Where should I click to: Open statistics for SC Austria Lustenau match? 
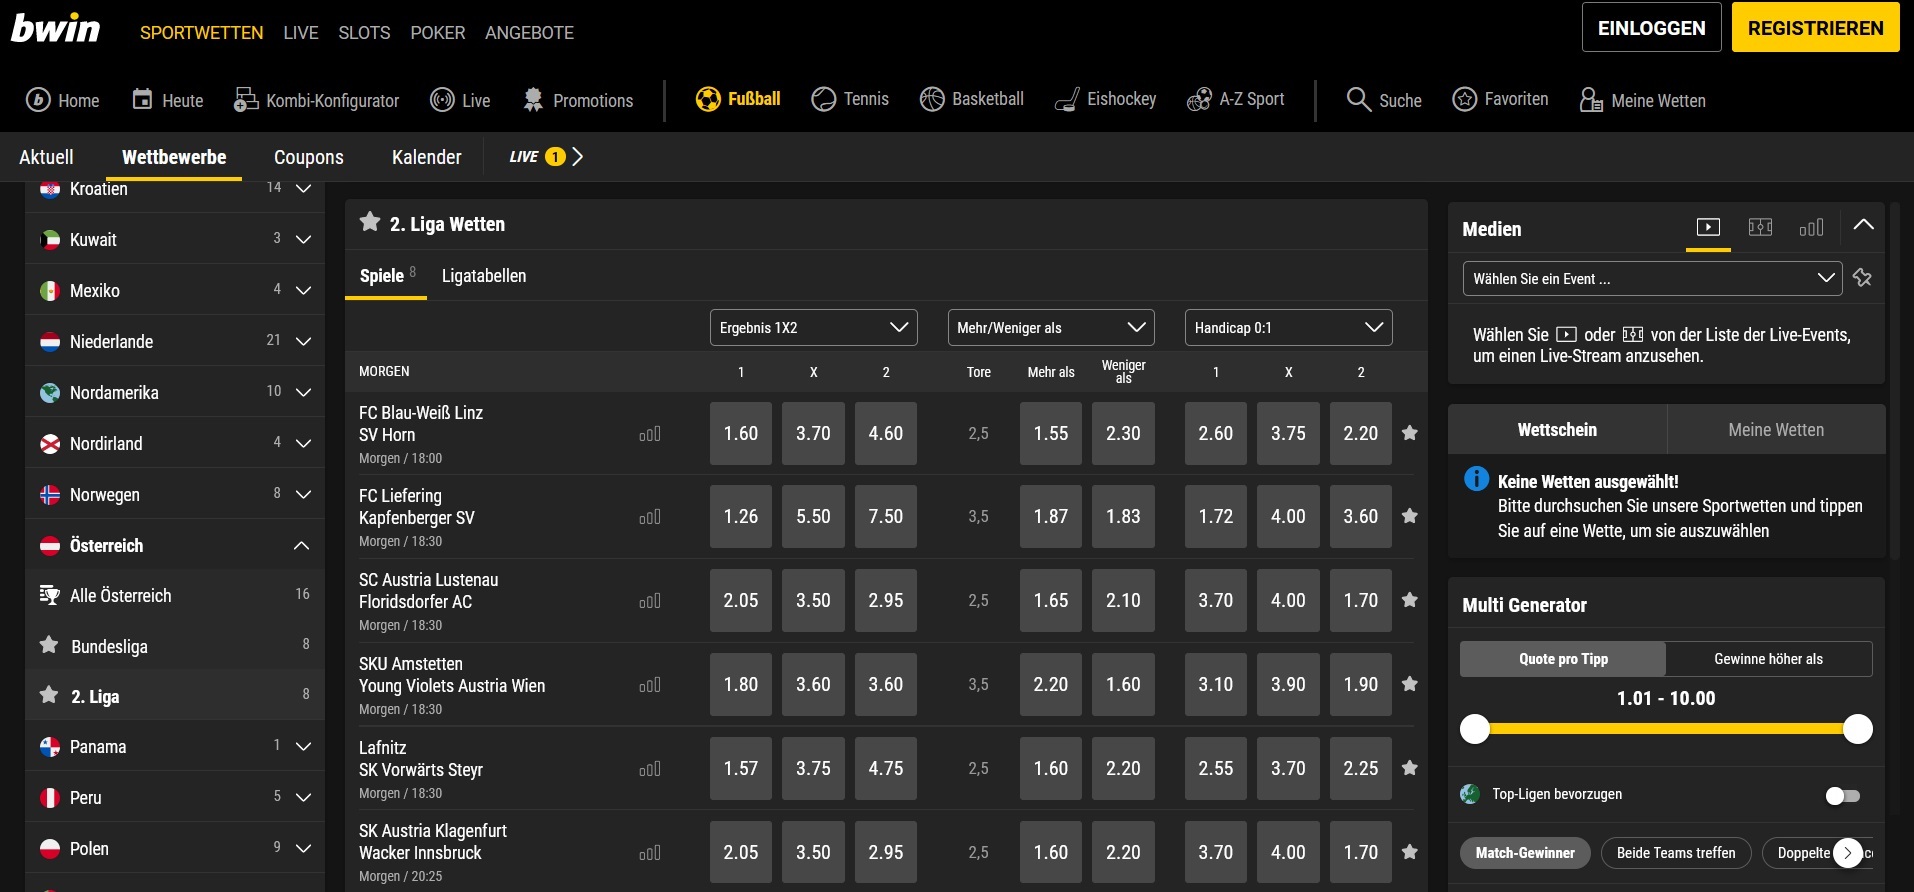point(650,601)
